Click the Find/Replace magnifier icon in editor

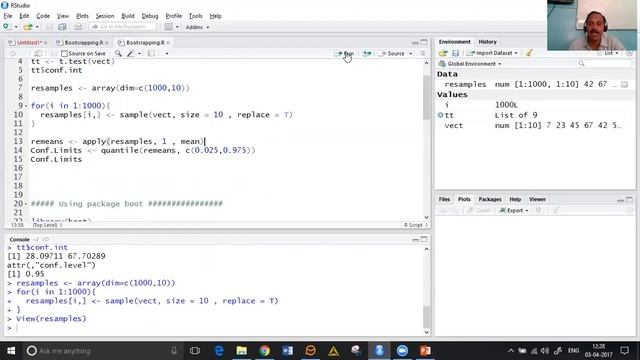[118, 53]
